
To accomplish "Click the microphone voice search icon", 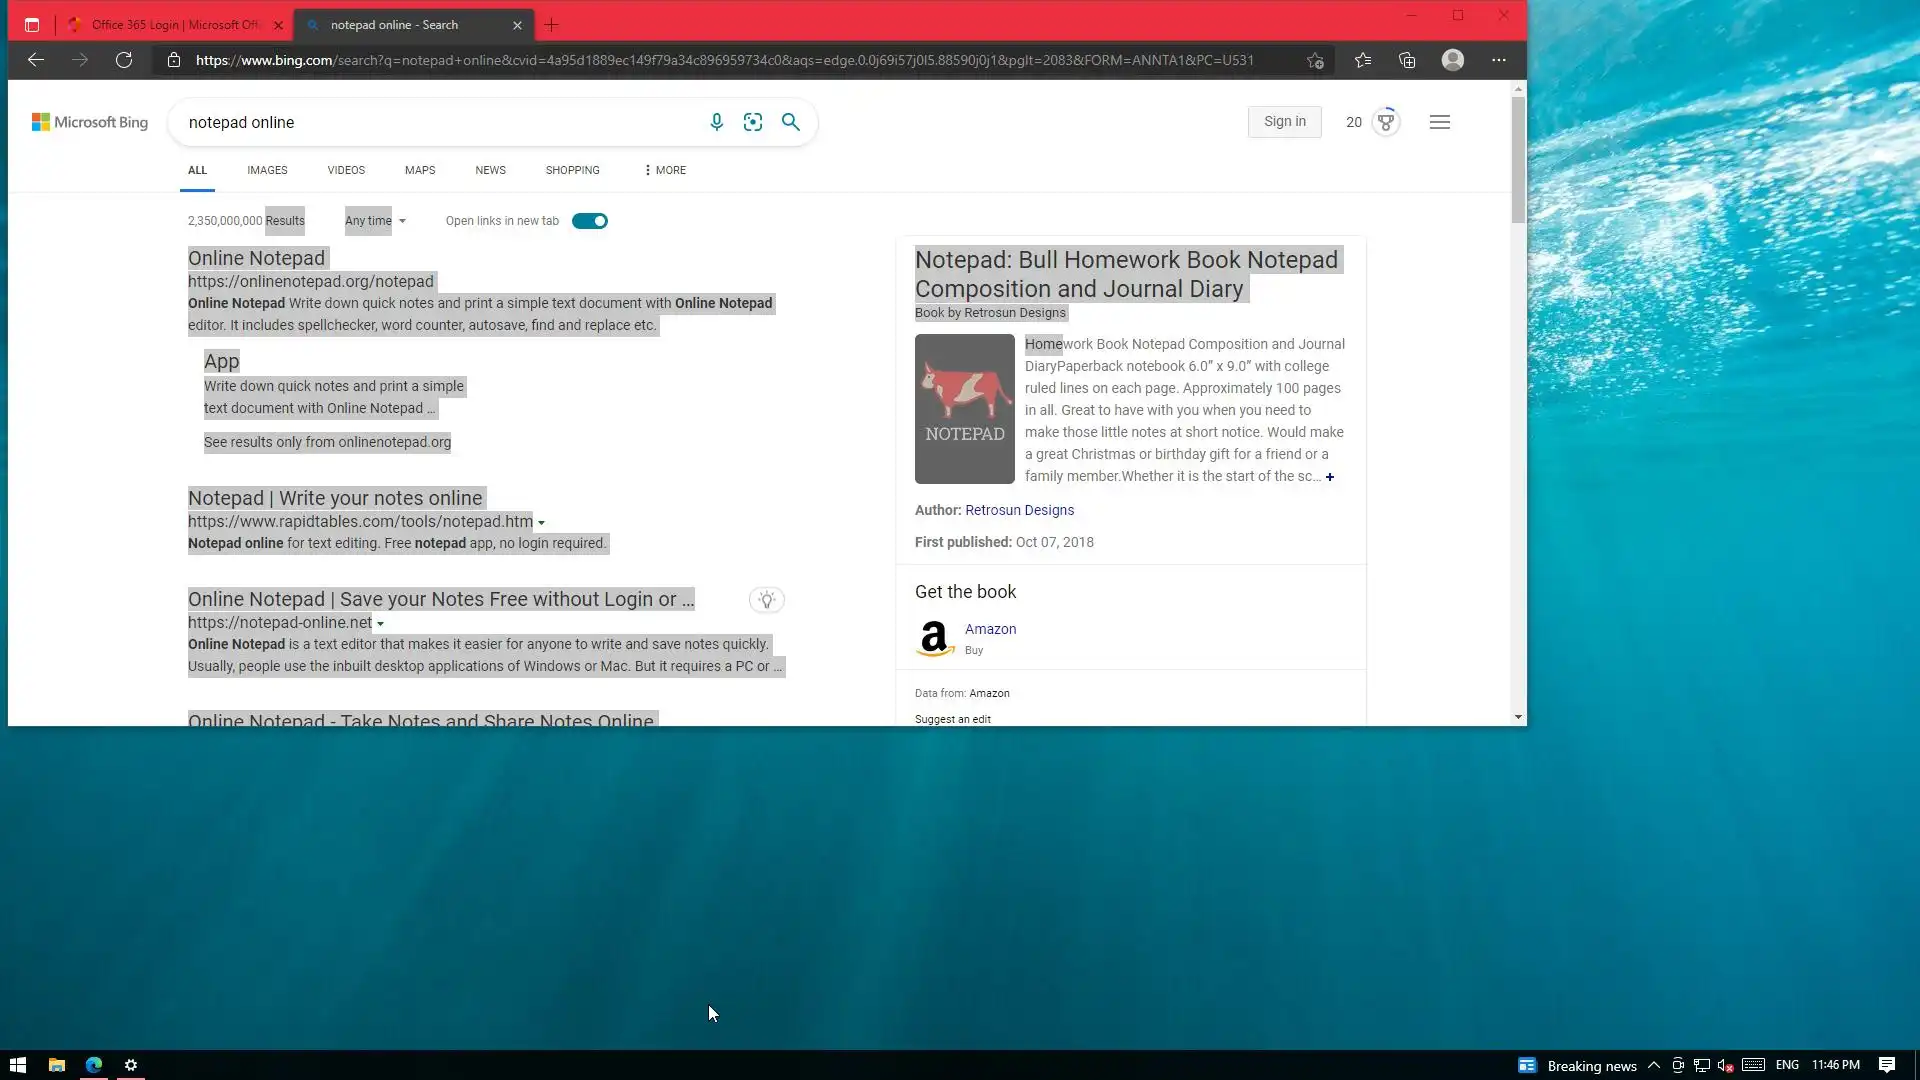I will [x=716, y=122].
